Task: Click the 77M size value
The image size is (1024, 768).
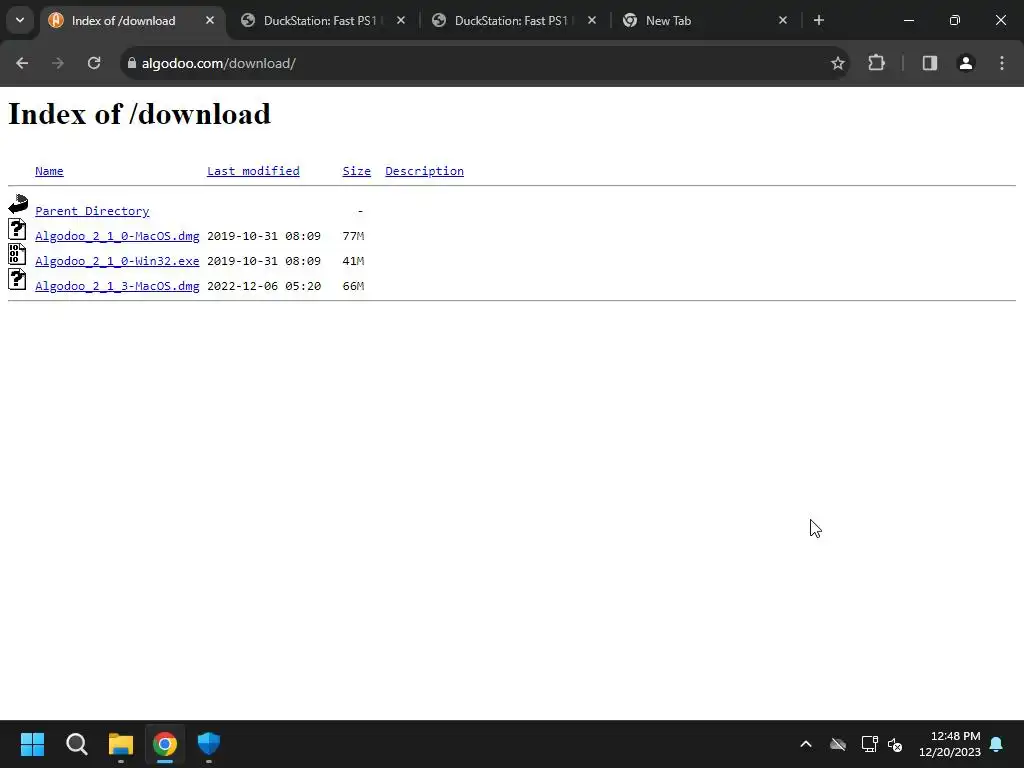Action: click(x=353, y=236)
